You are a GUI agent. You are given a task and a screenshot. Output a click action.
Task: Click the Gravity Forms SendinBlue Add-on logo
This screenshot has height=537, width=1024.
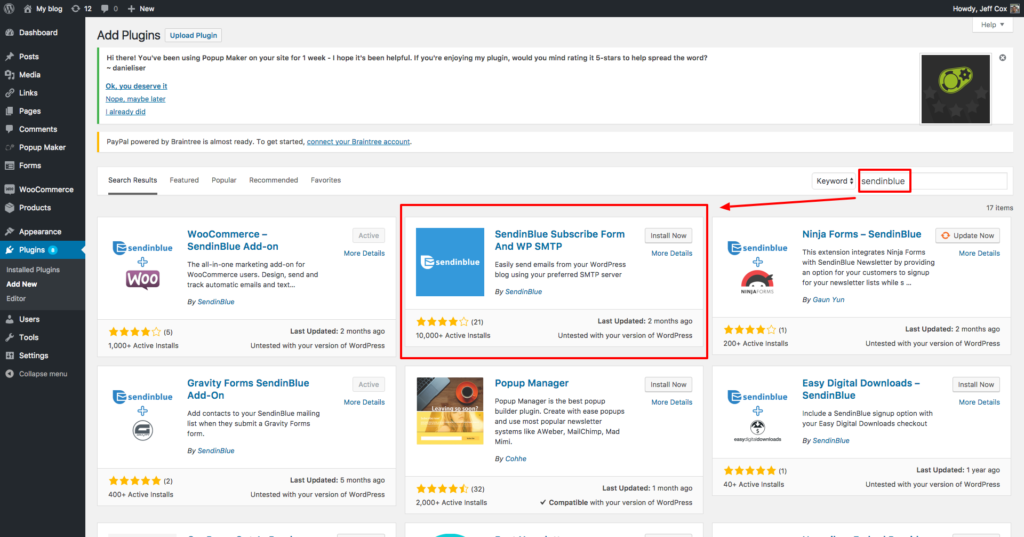(x=142, y=414)
